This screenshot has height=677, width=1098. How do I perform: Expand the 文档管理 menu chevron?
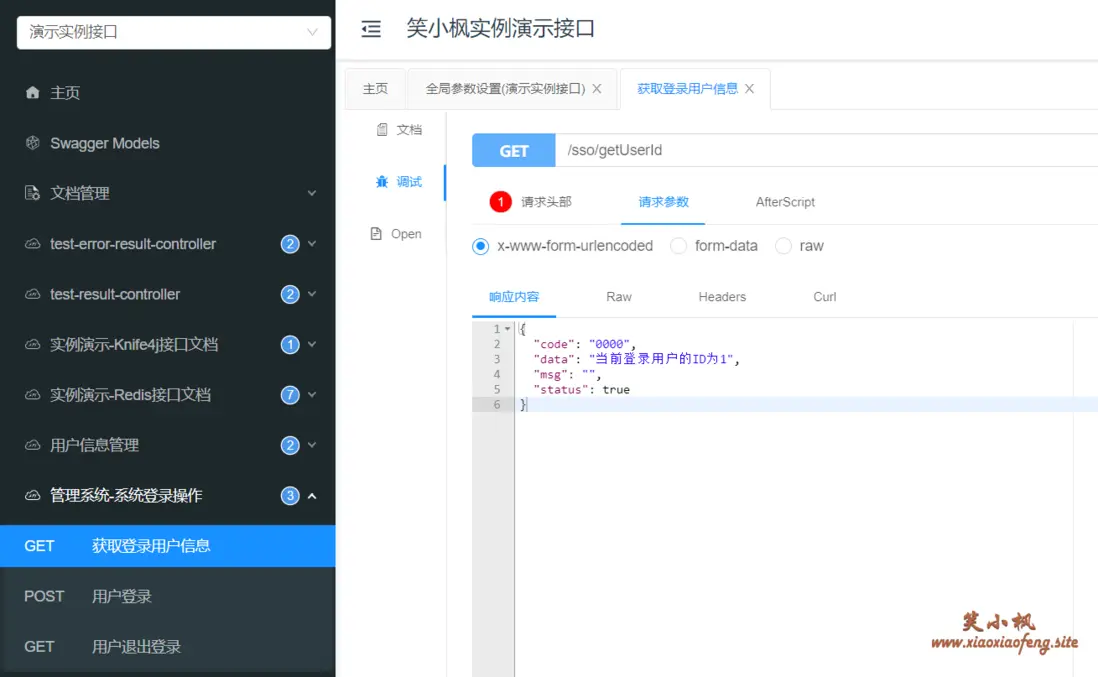point(312,193)
